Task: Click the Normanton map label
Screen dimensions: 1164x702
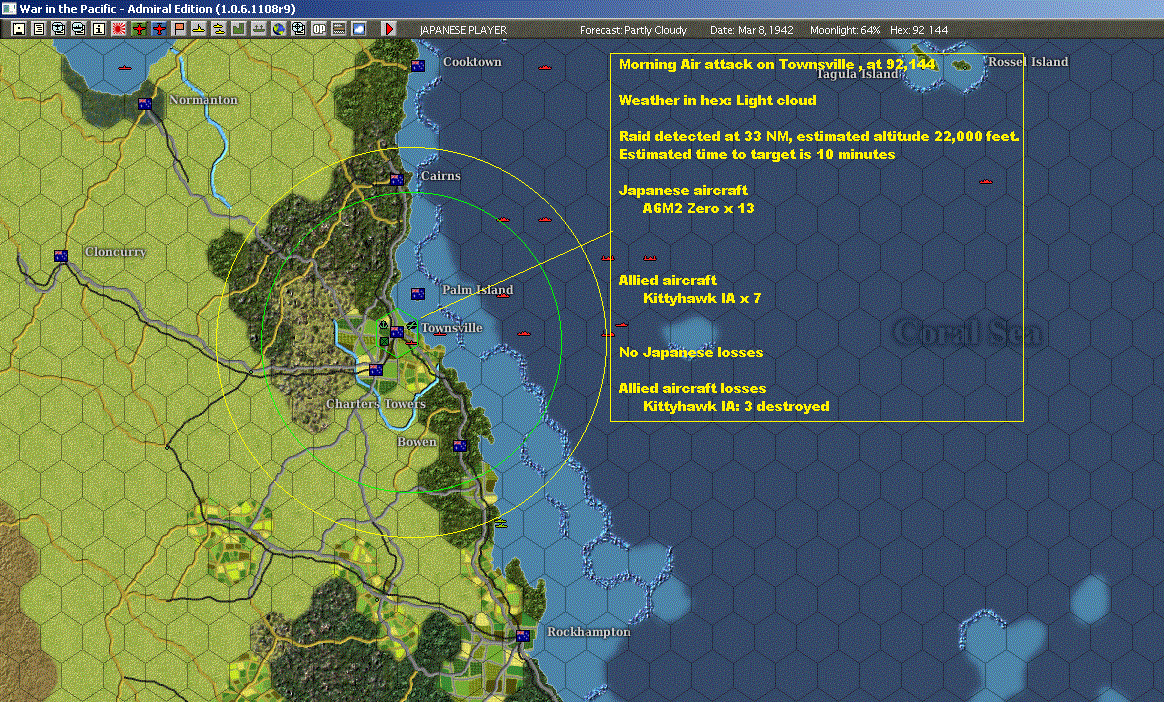Action: 203,99
